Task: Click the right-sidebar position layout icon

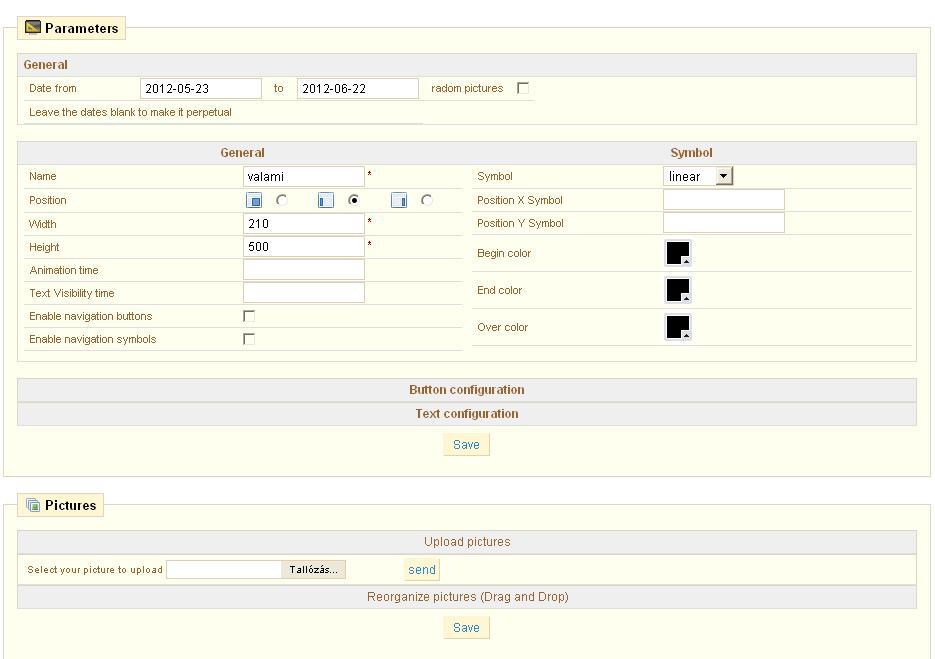Action: click(399, 201)
